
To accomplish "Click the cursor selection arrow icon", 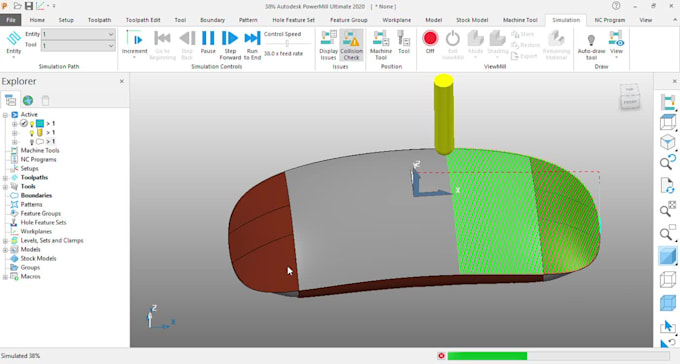I will pyautogui.click(x=667, y=326).
